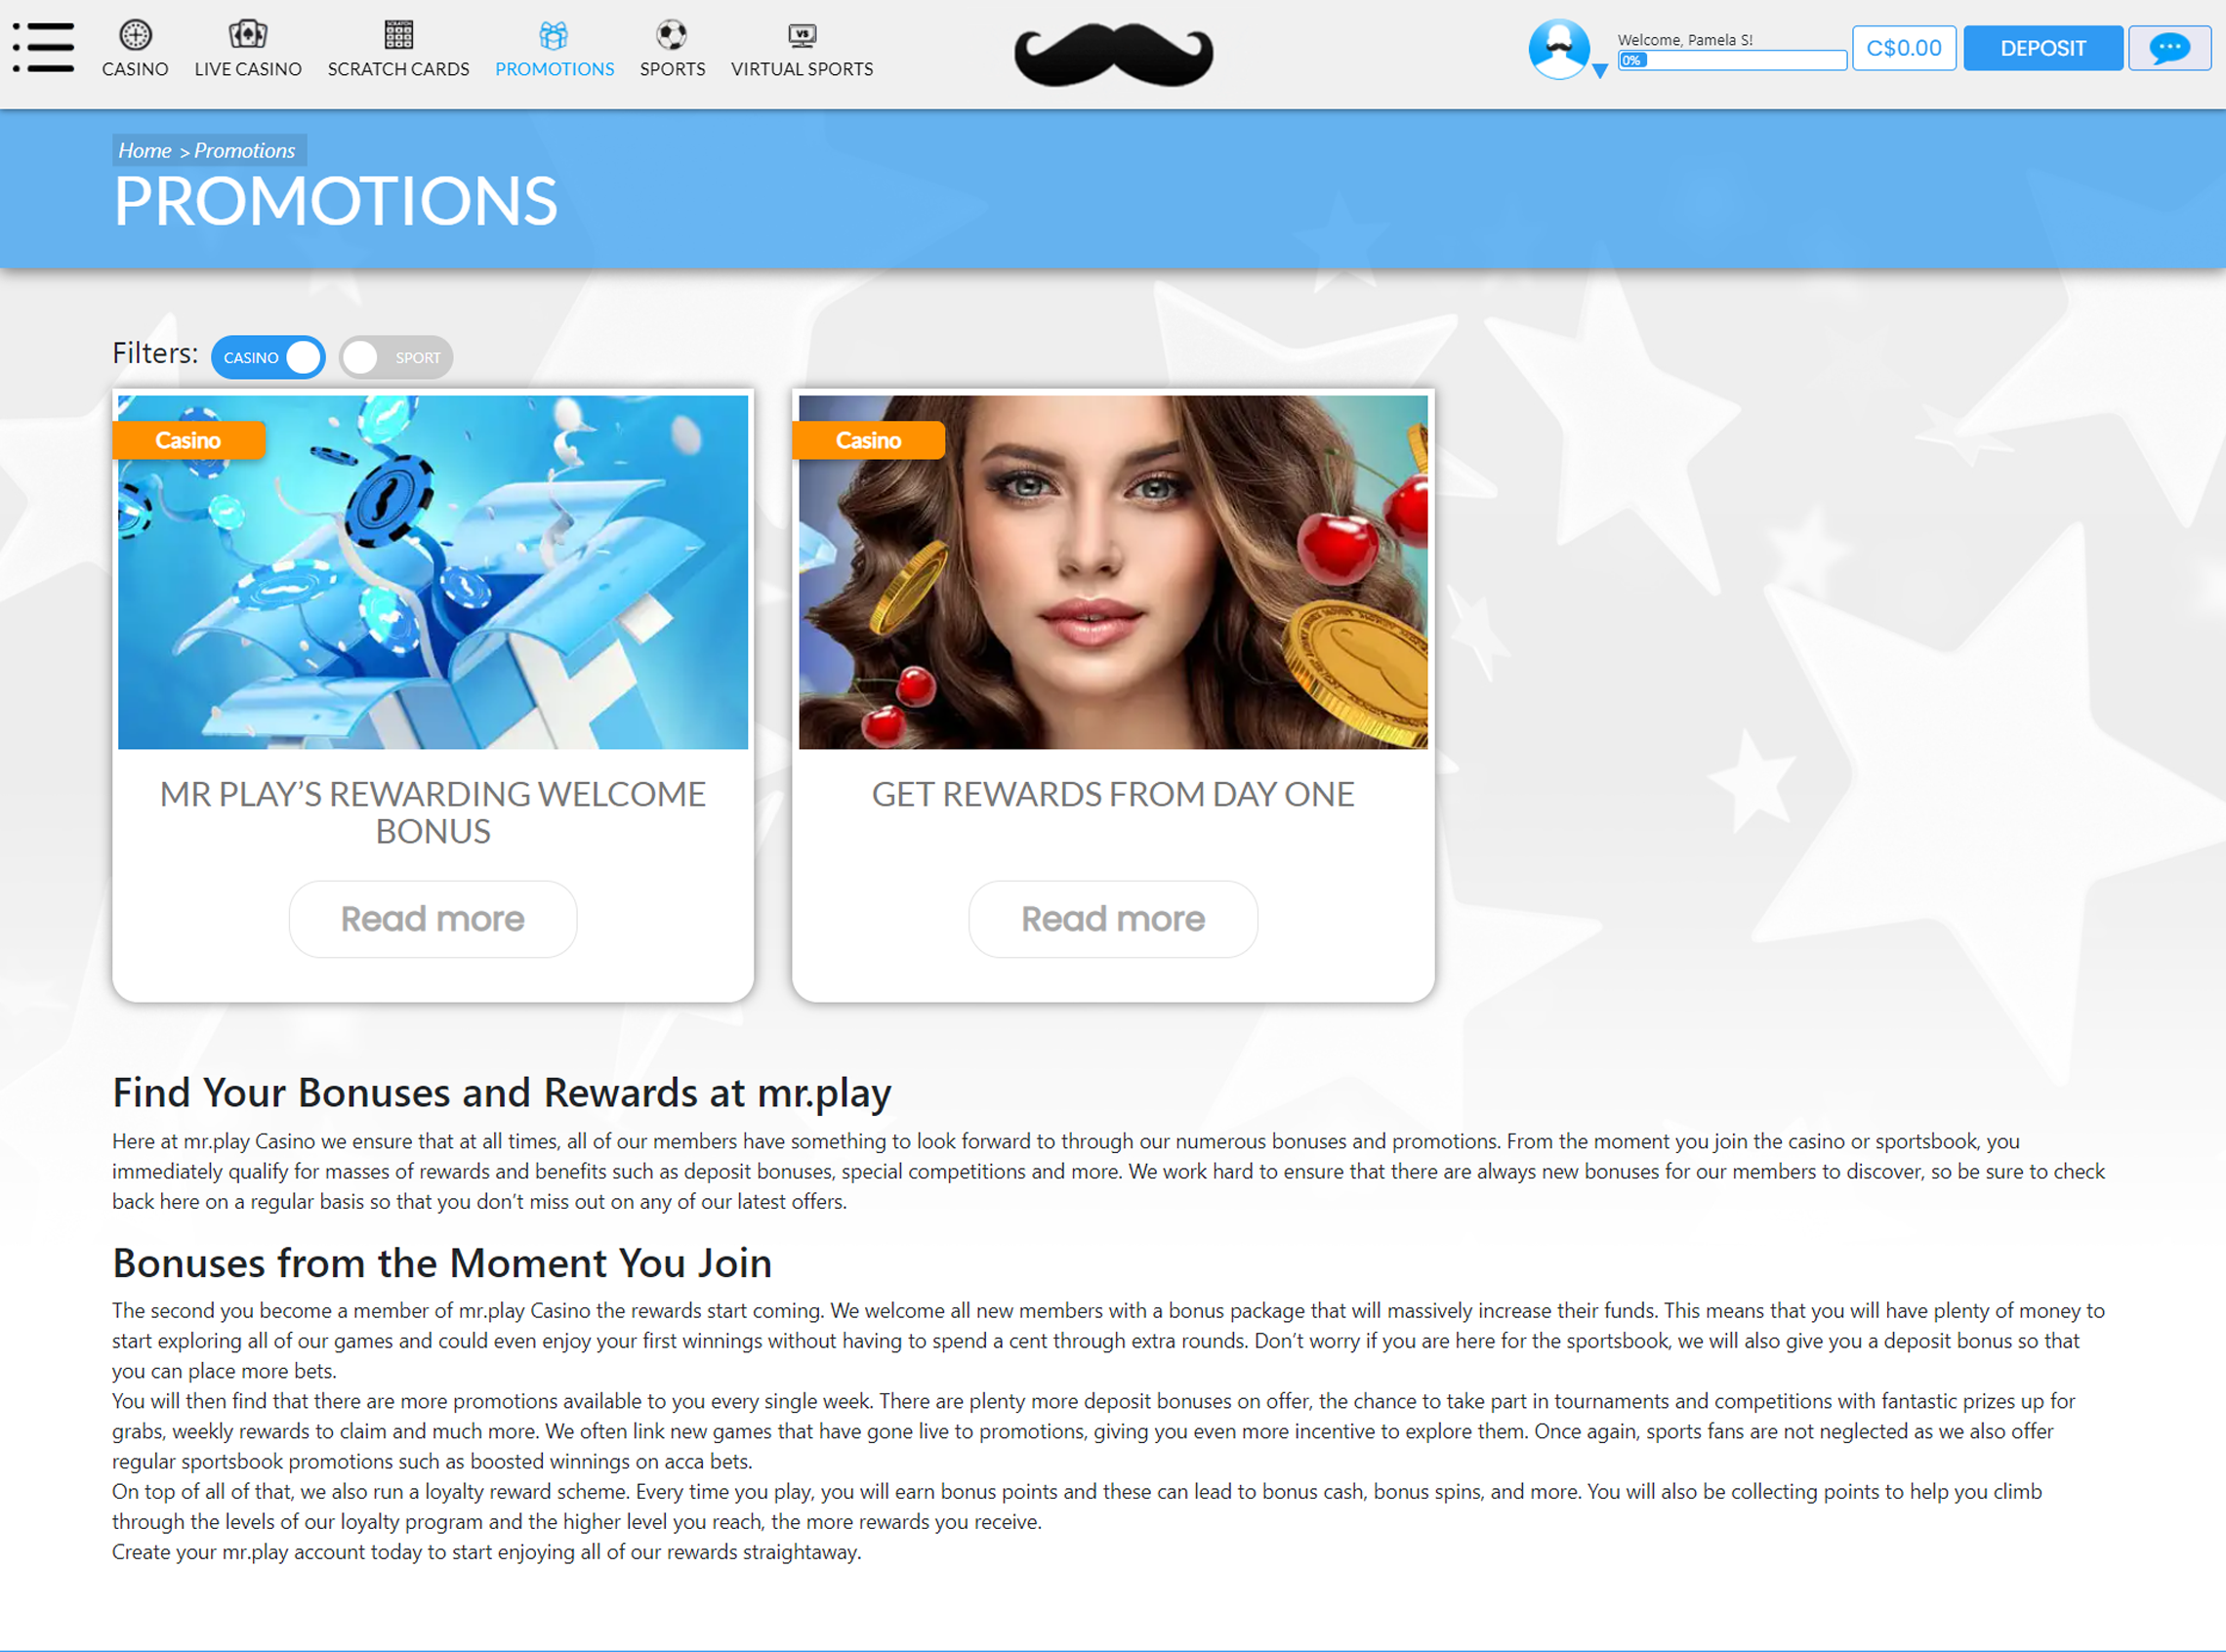The image size is (2226, 1652).
Task: Click the Get Rewards From Day One title
Action: tap(1113, 794)
